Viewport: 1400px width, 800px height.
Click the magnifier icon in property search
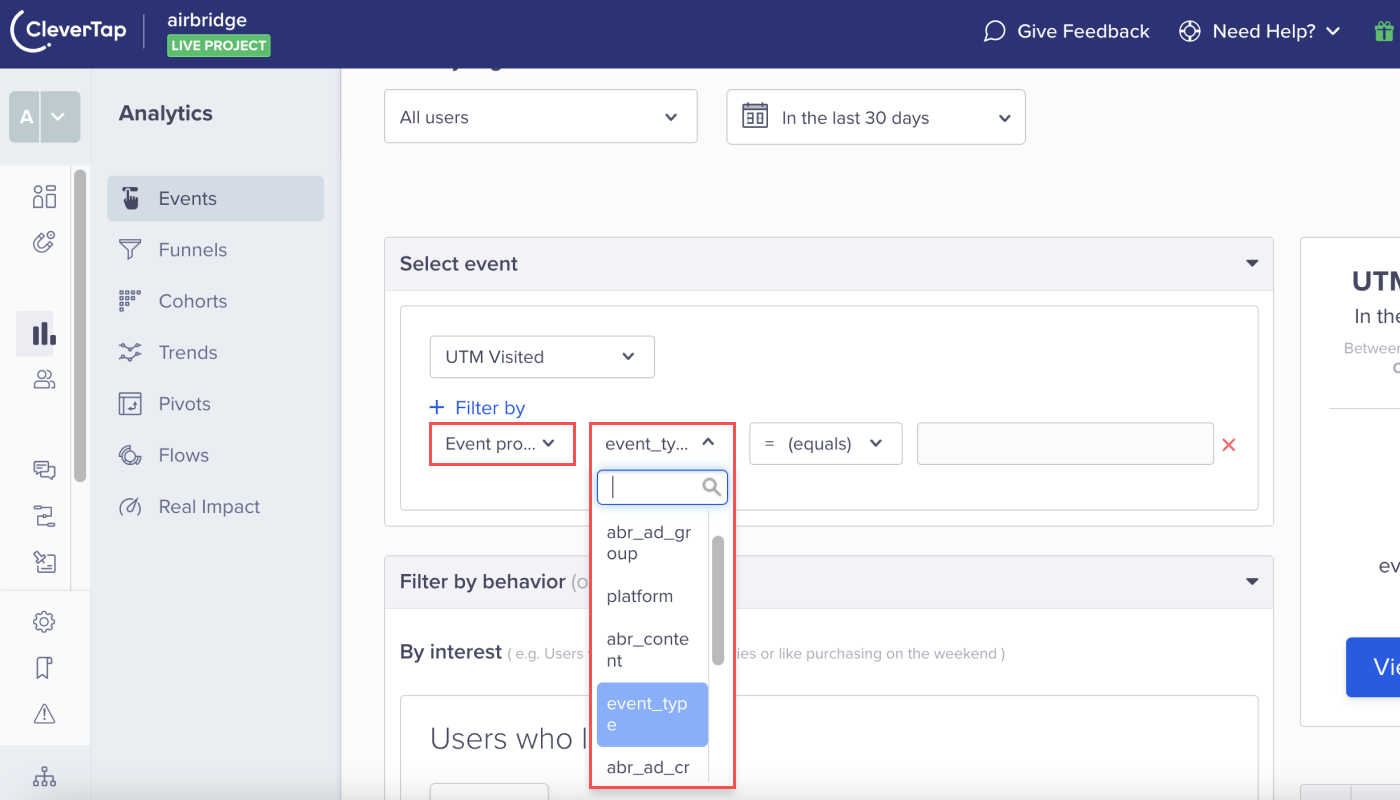712,487
